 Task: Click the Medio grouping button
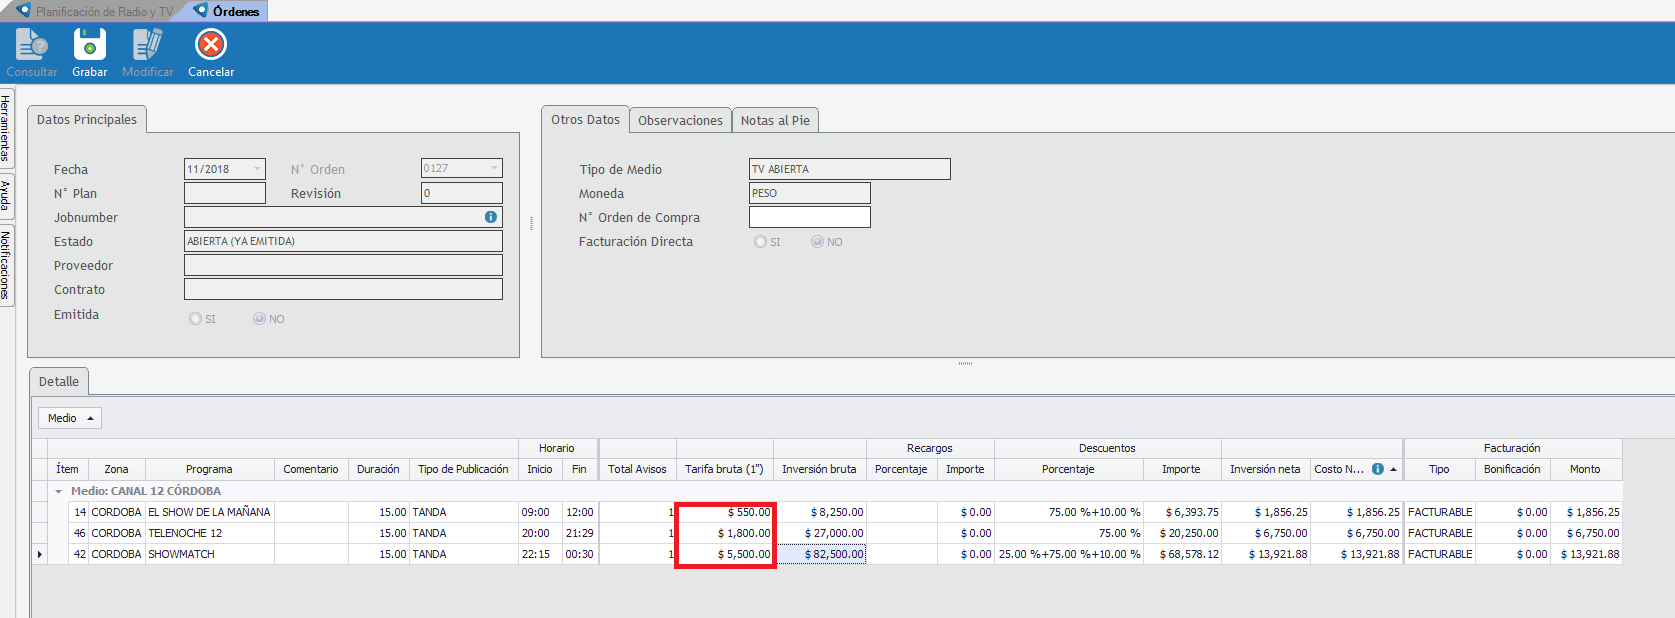[x=70, y=418]
